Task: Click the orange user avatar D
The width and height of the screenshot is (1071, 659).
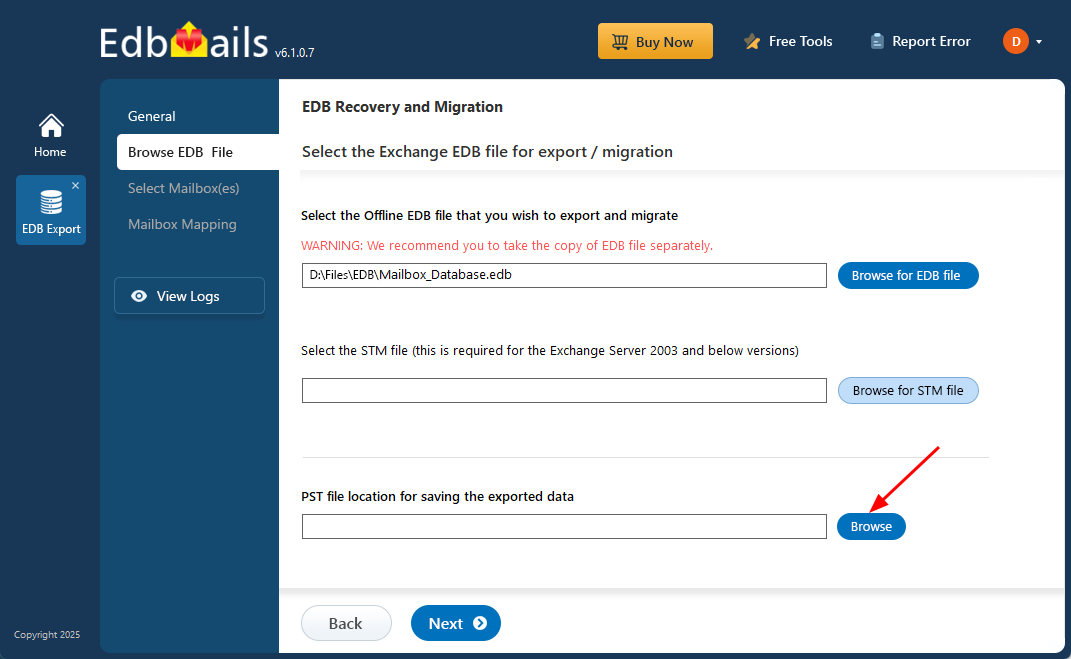Action: tap(1015, 41)
